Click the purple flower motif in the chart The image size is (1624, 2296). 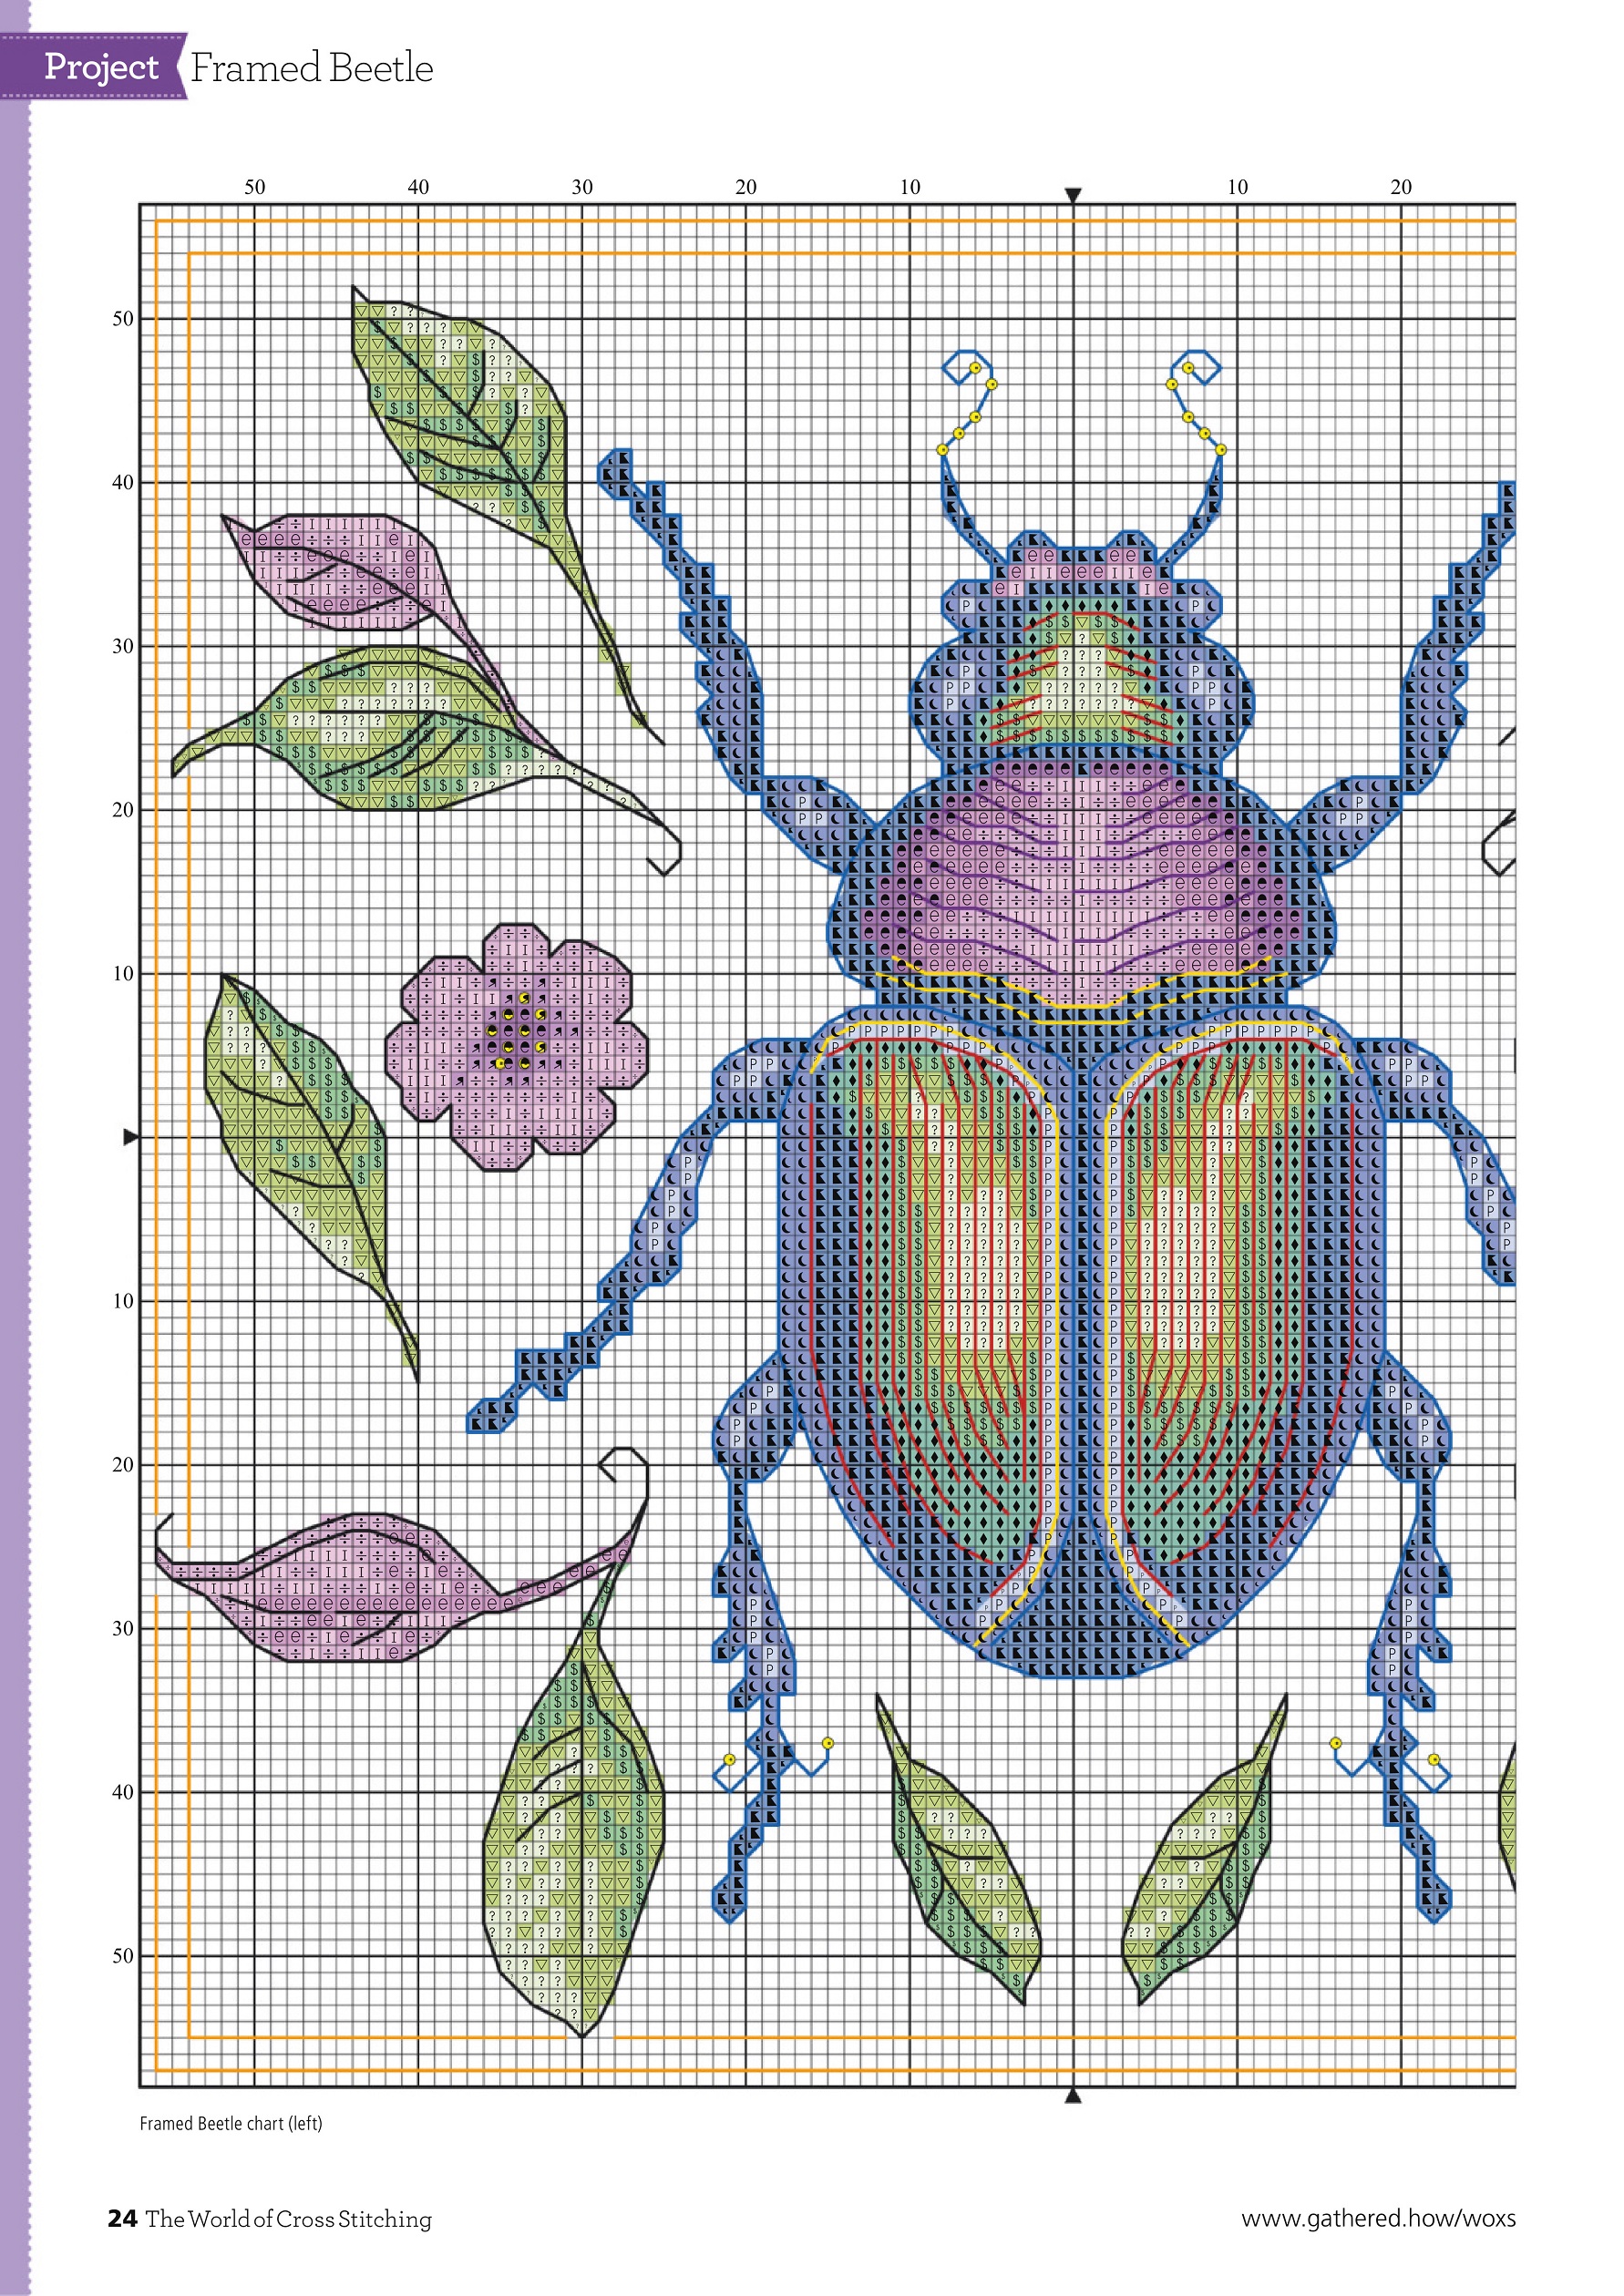pos(517,1047)
